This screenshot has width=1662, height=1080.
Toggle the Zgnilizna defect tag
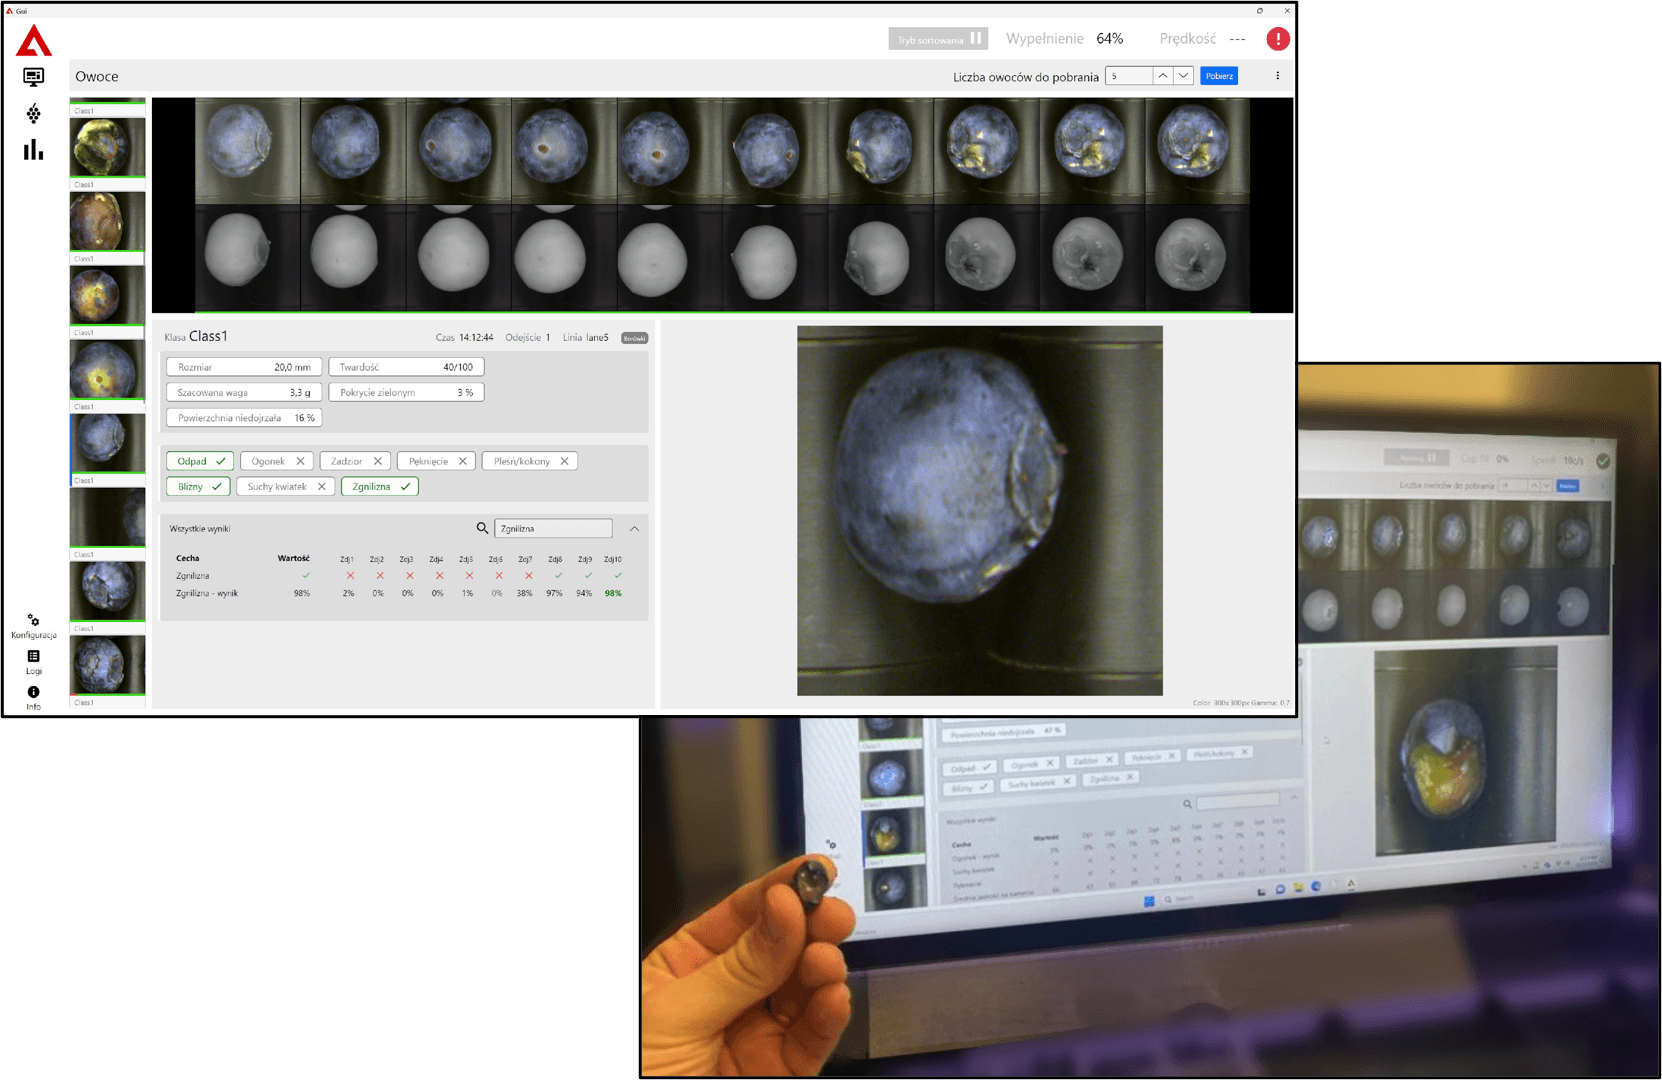[379, 487]
